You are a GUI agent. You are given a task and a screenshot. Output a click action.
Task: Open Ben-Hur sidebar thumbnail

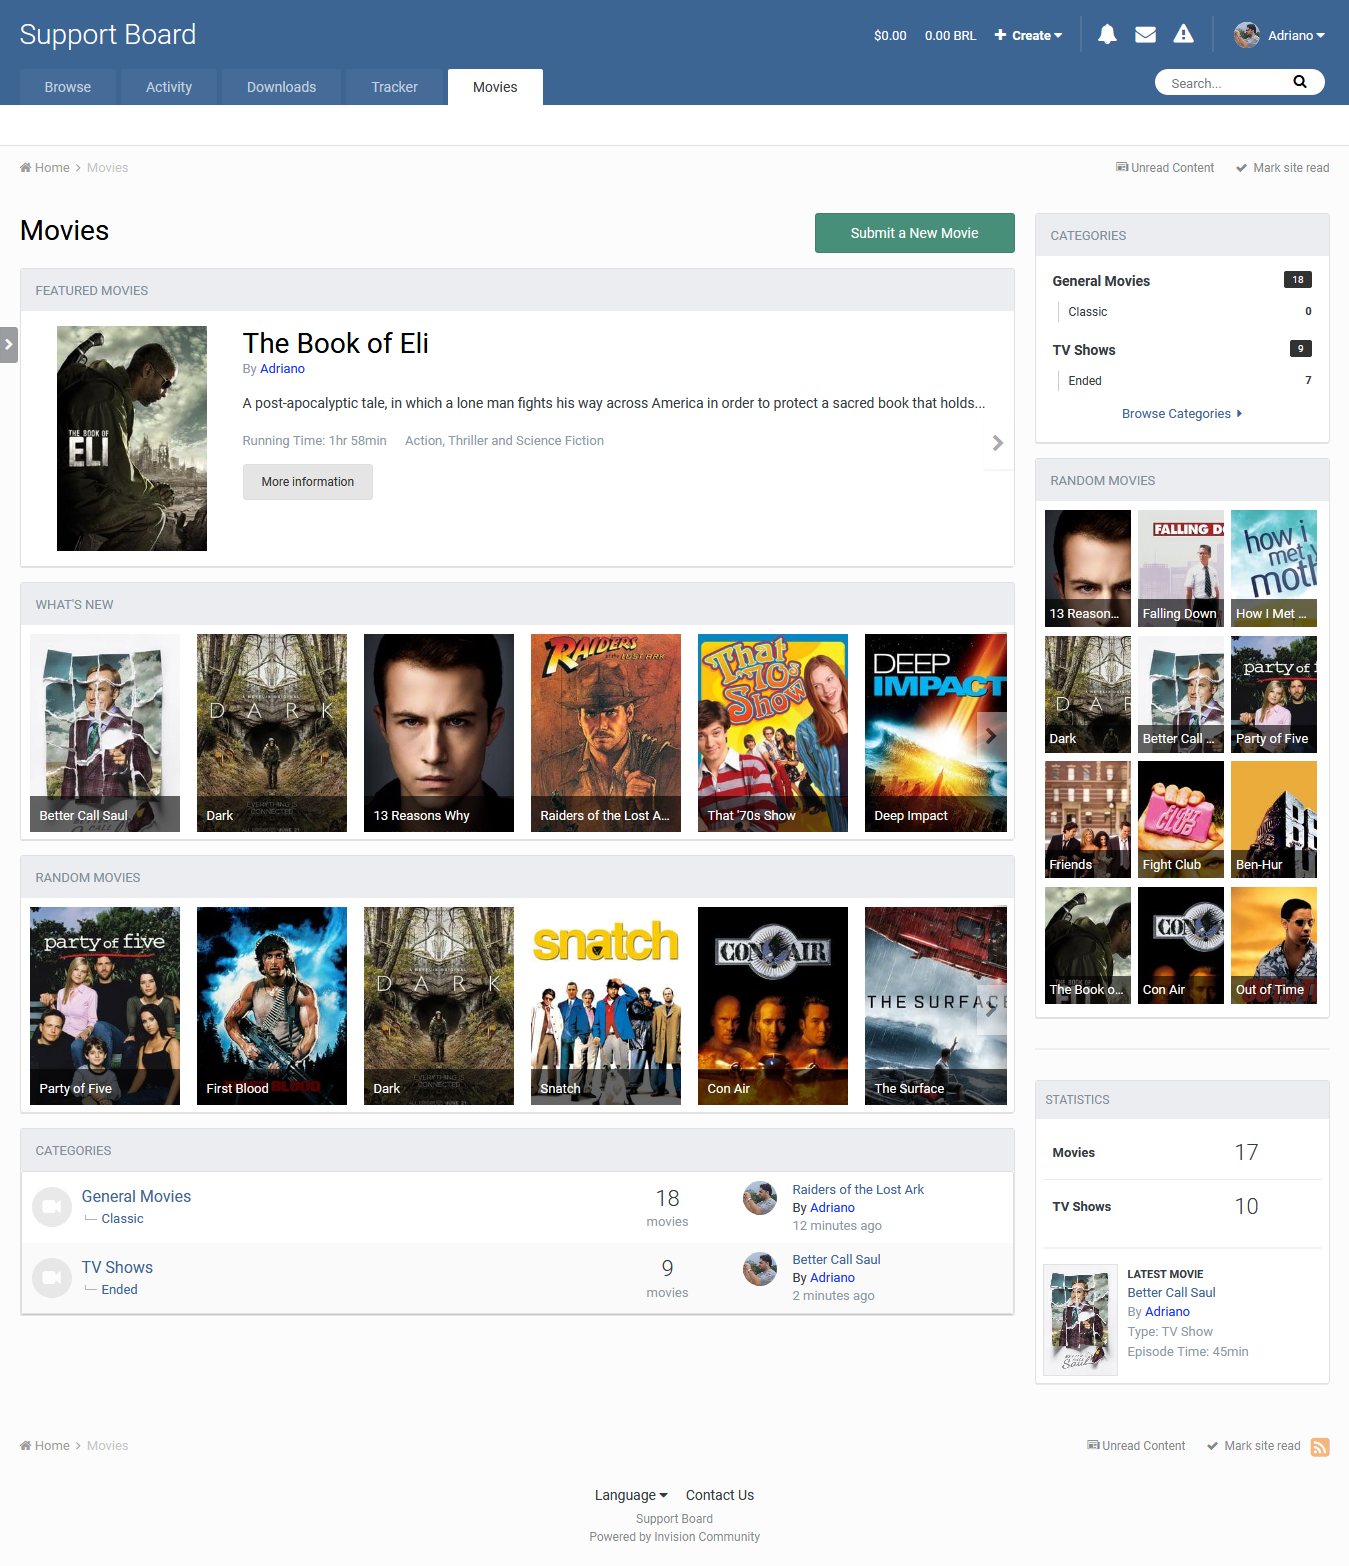[x=1274, y=820]
